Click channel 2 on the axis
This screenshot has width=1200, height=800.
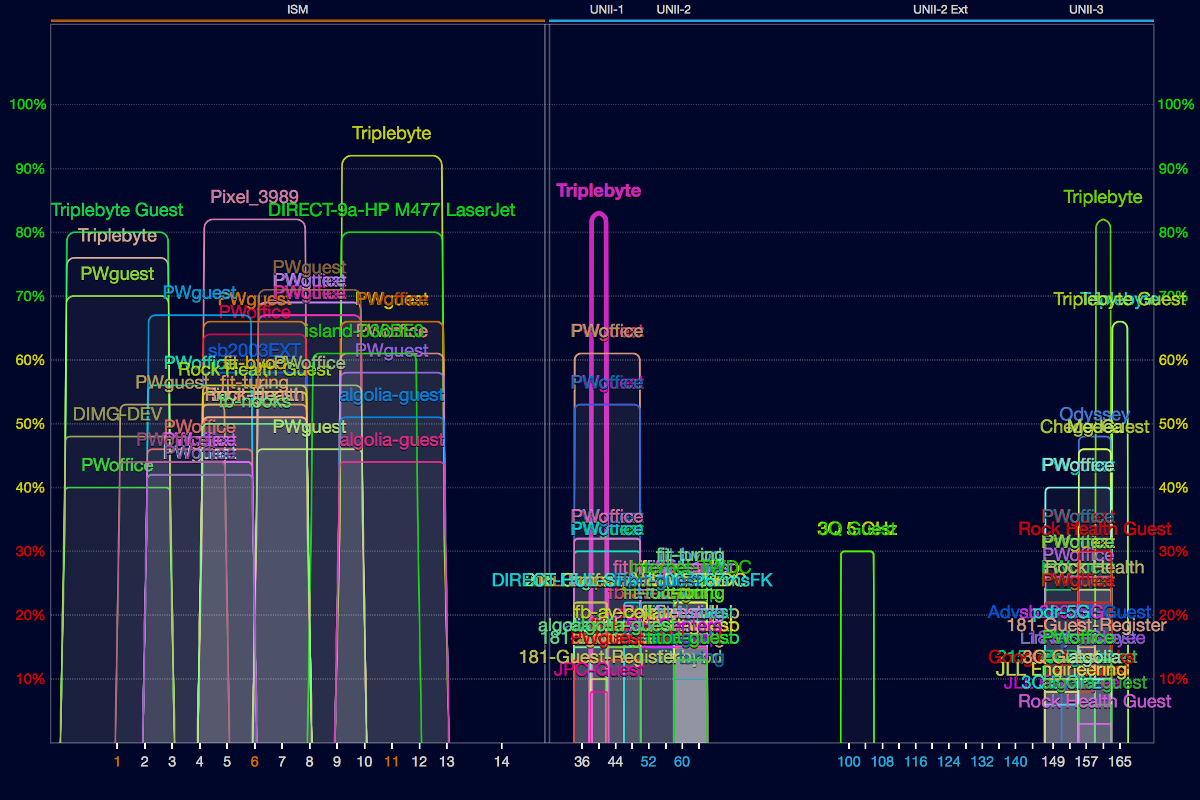pos(144,762)
